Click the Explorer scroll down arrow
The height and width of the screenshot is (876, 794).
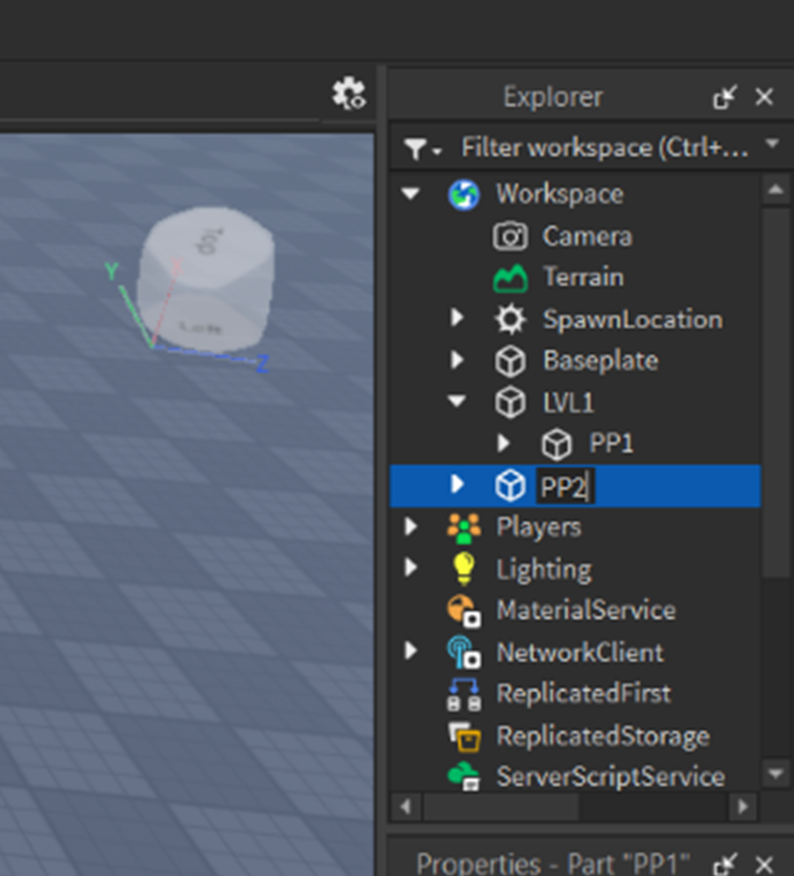click(x=775, y=774)
